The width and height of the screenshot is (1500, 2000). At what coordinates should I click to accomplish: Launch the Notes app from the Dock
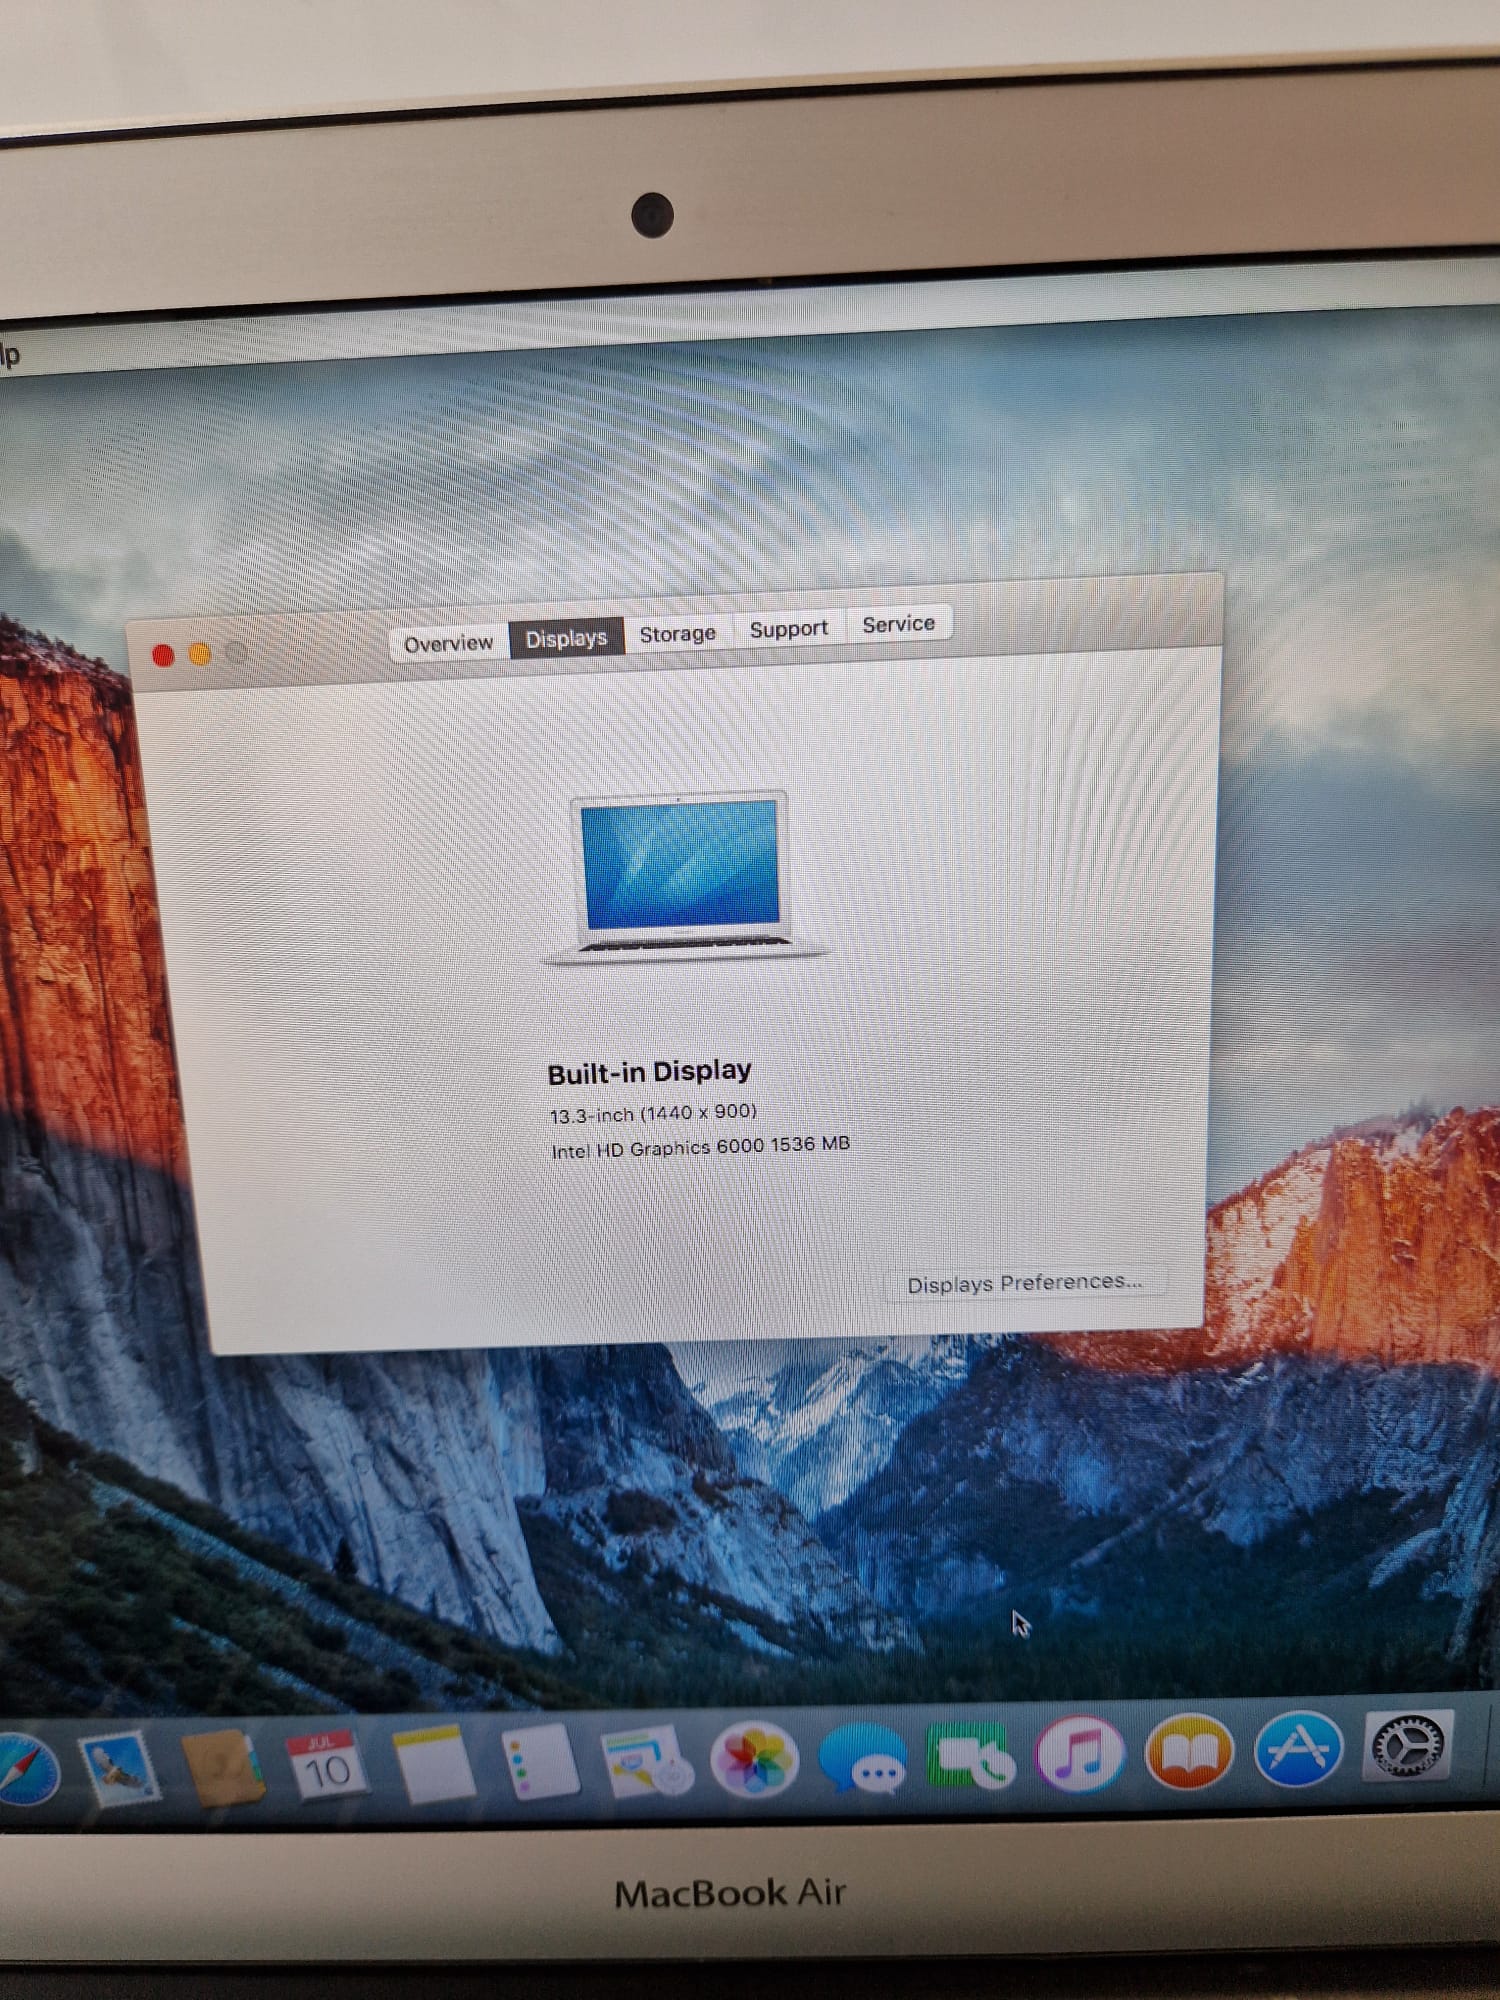434,1764
